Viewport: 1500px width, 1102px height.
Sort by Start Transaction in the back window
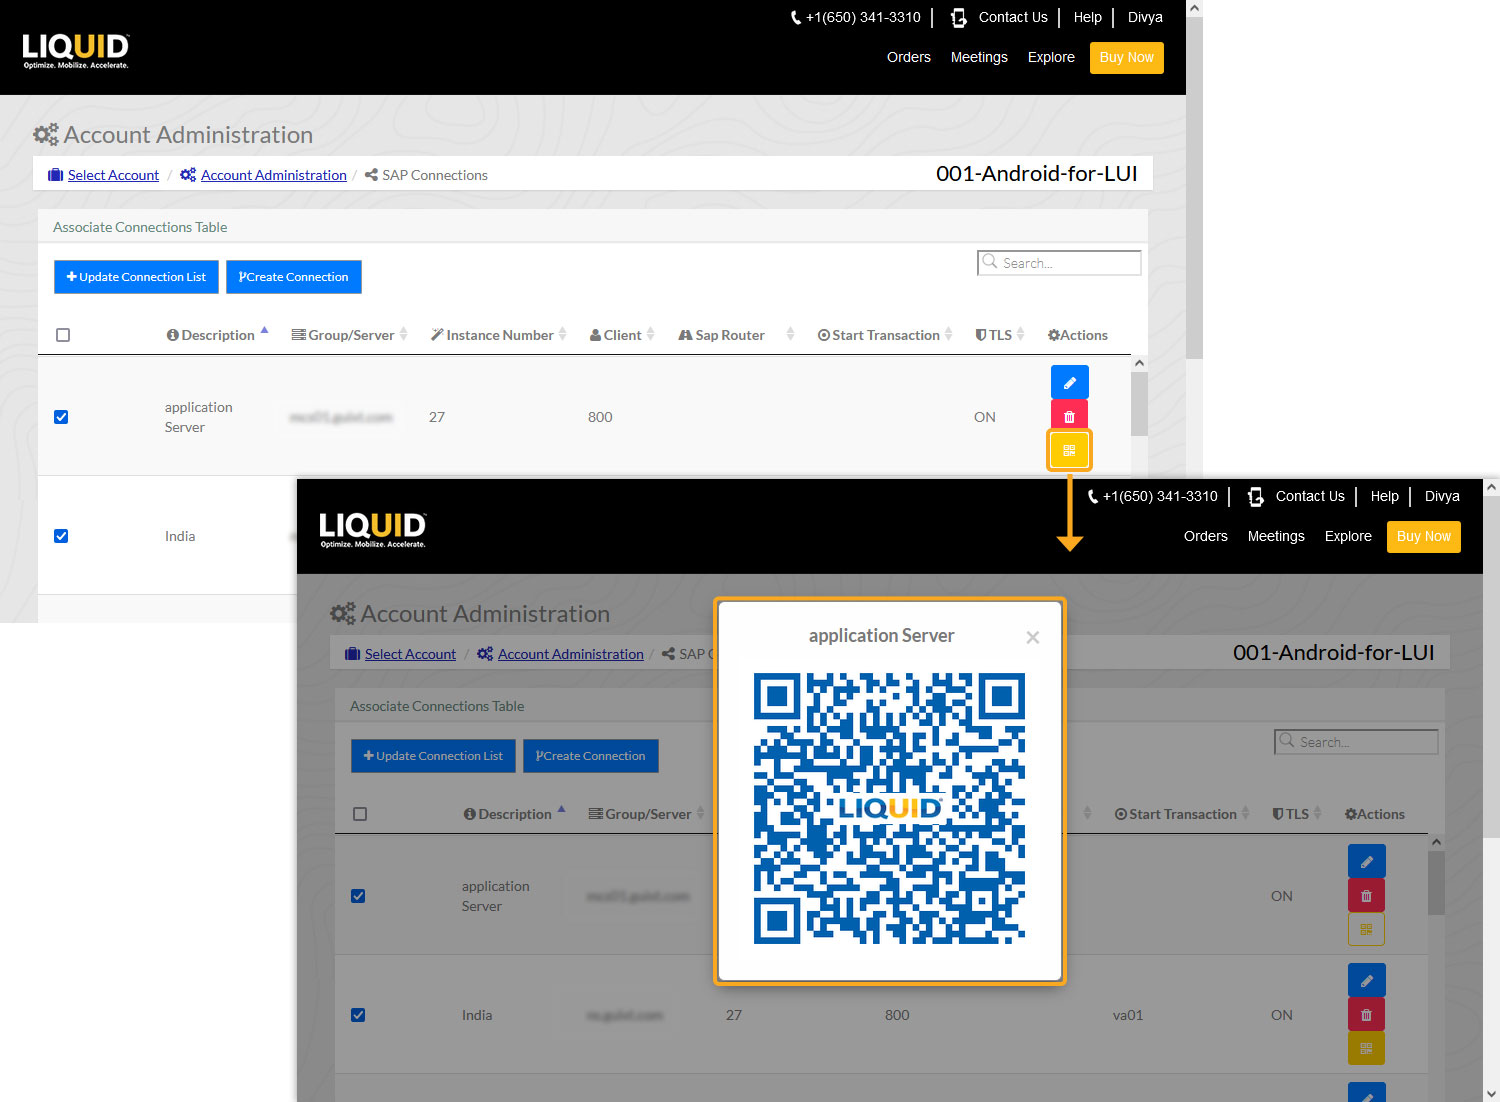[x=885, y=335]
